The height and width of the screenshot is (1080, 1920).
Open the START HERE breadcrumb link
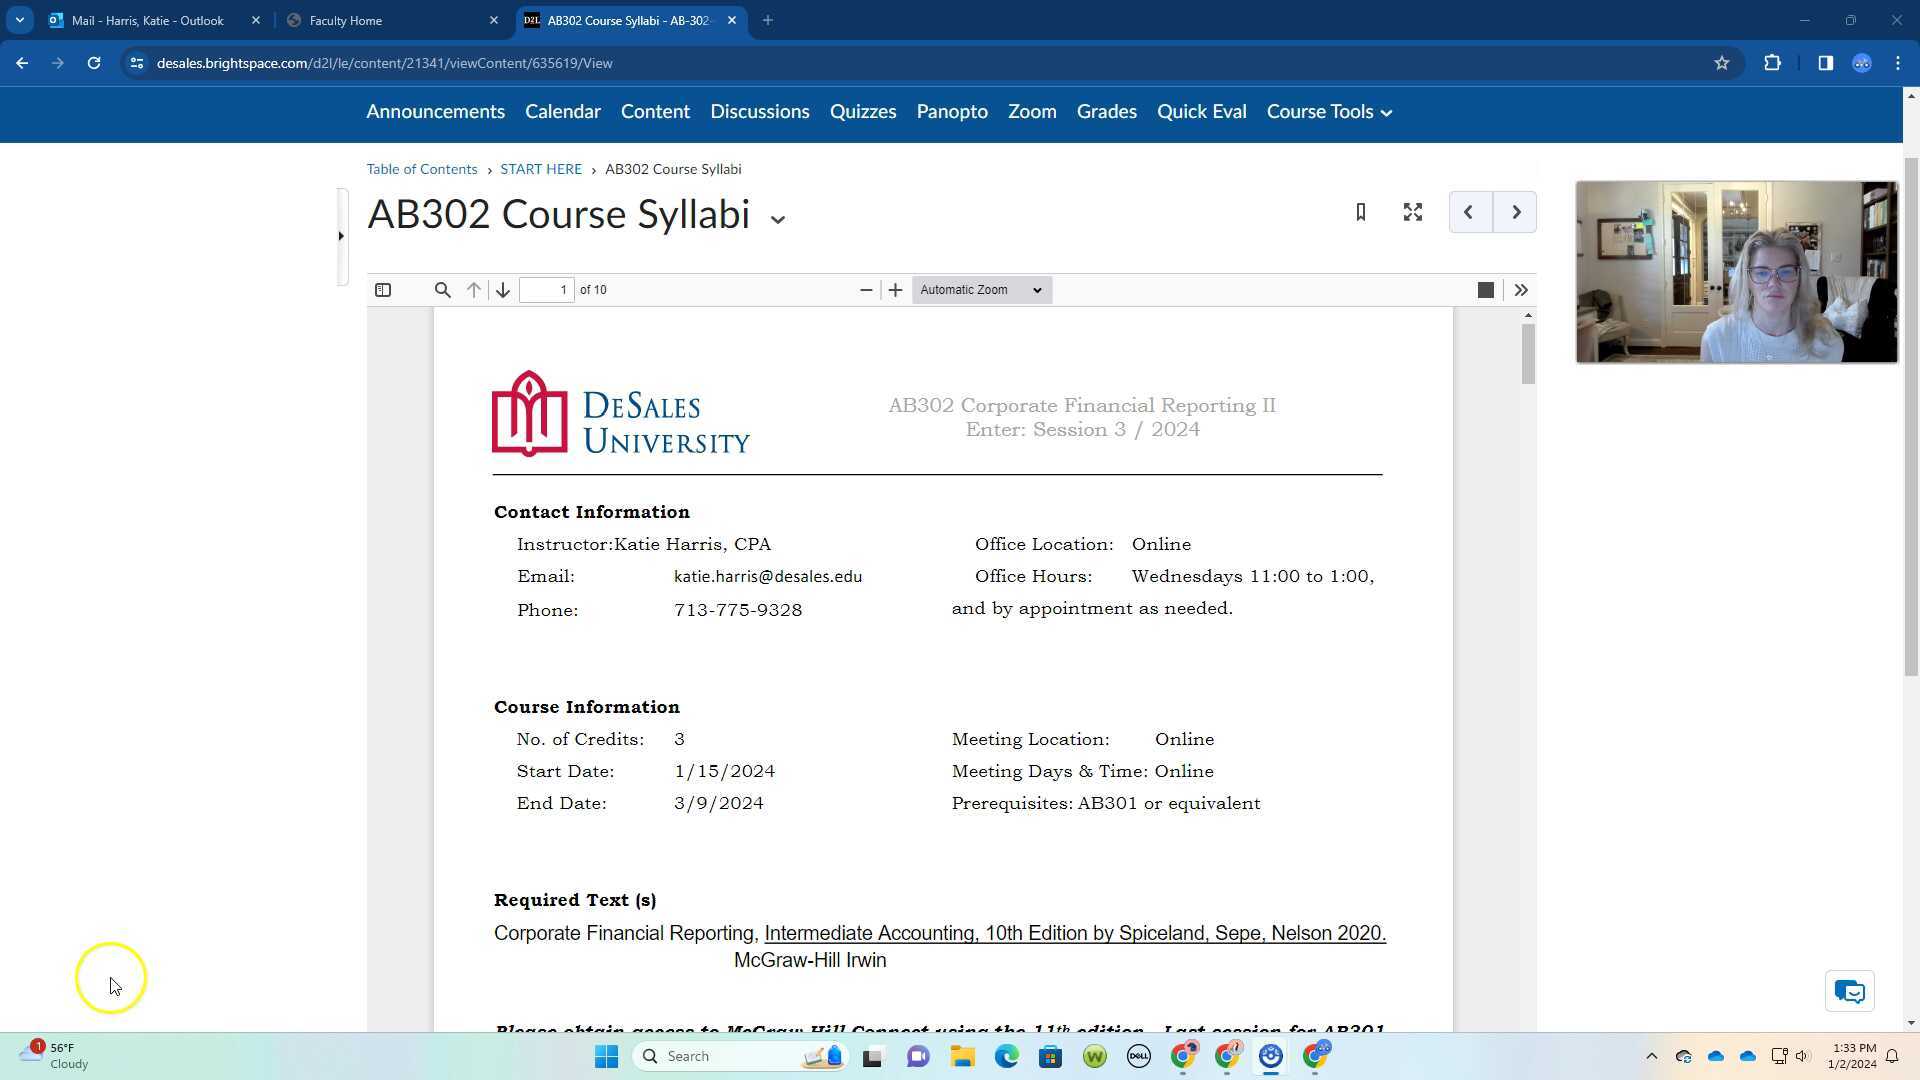tap(541, 169)
